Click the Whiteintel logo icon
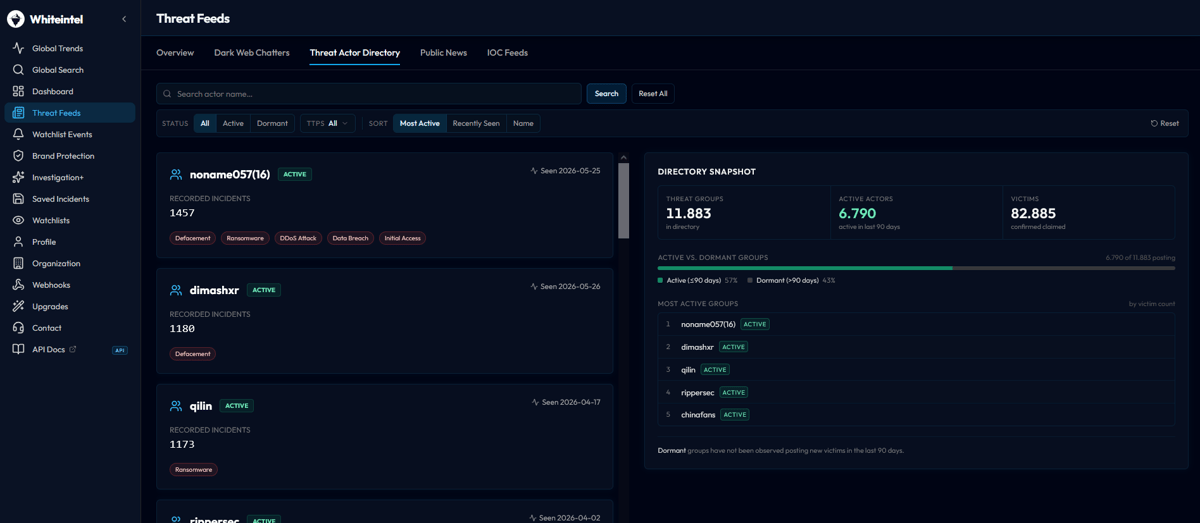 (x=16, y=19)
